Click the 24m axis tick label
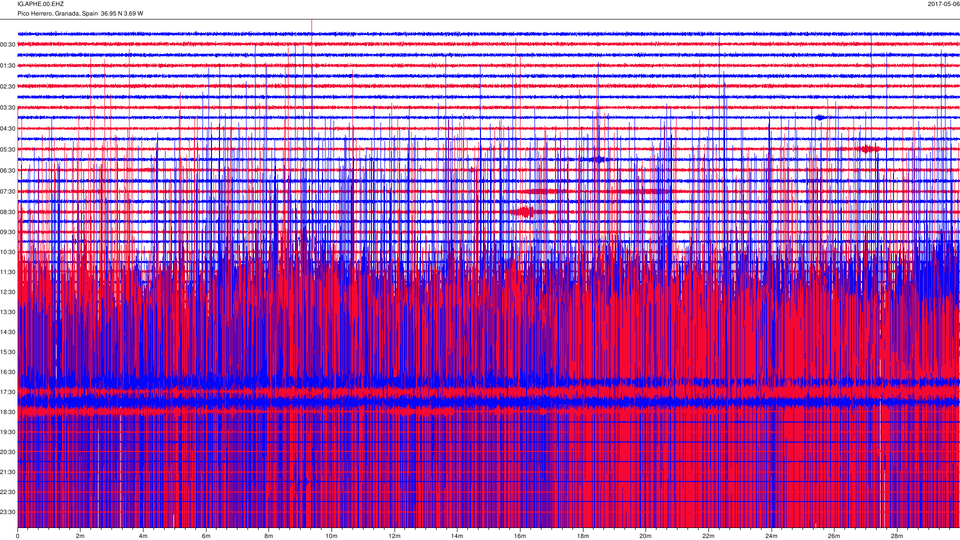The width and height of the screenshot is (960, 540). pyautogui.click(x=771, y=536)
